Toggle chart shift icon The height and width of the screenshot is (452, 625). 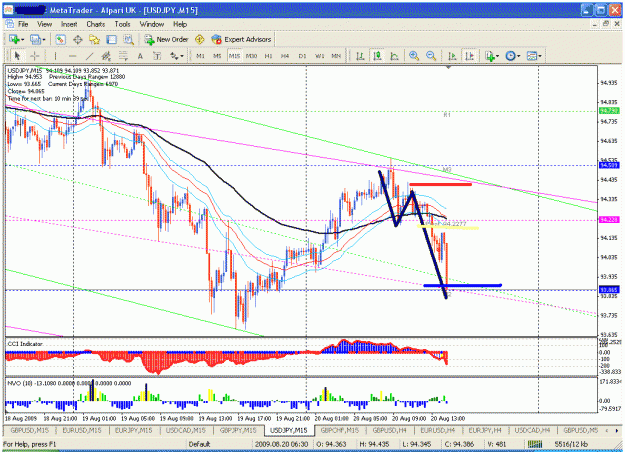[x=470, y=56]
